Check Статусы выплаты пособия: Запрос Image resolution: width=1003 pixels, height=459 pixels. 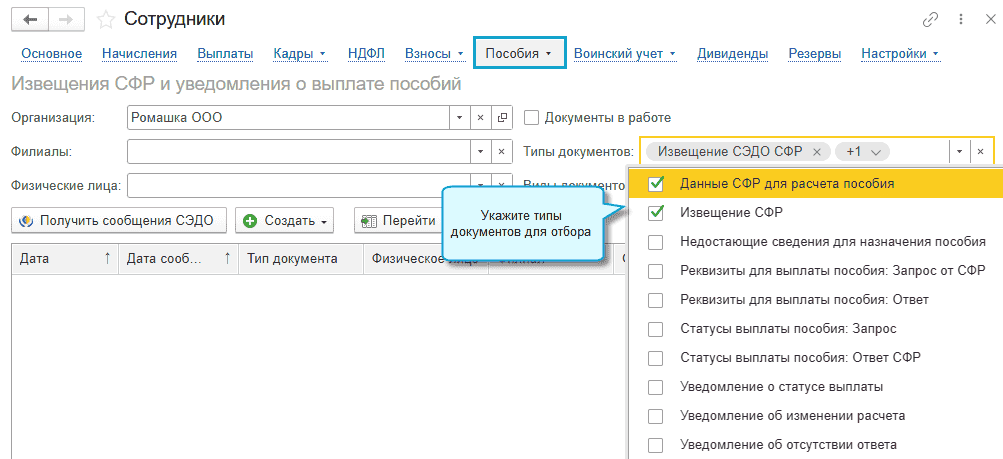(656, 329)
